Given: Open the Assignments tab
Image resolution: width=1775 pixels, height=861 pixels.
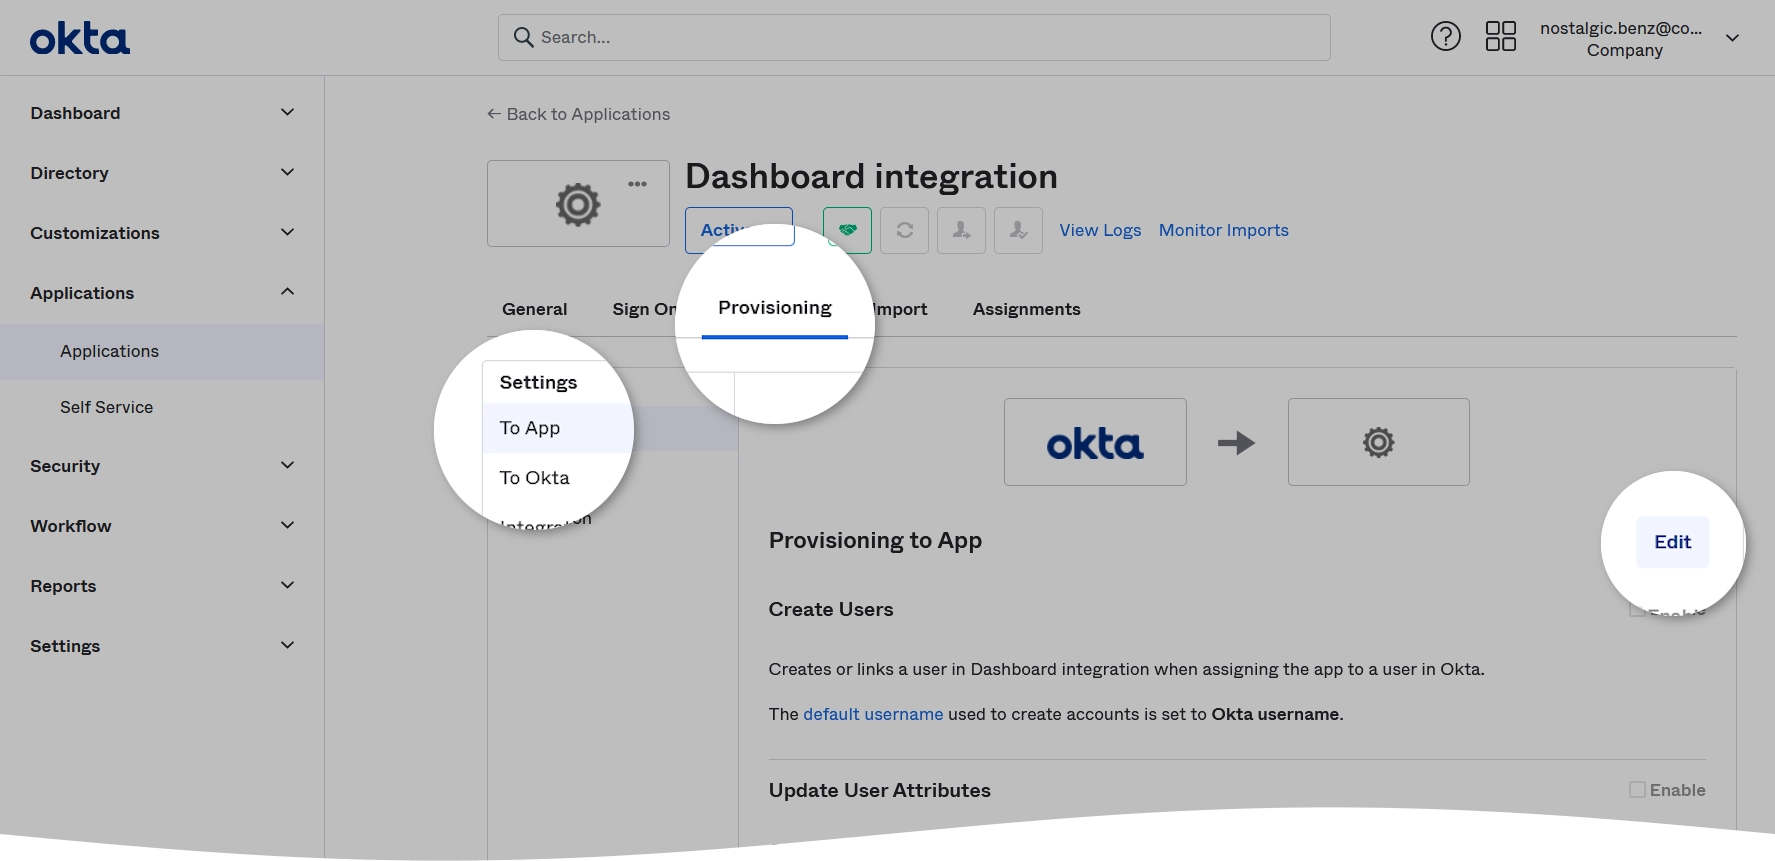Looking at the screenshot, I should click(1027, 309).
